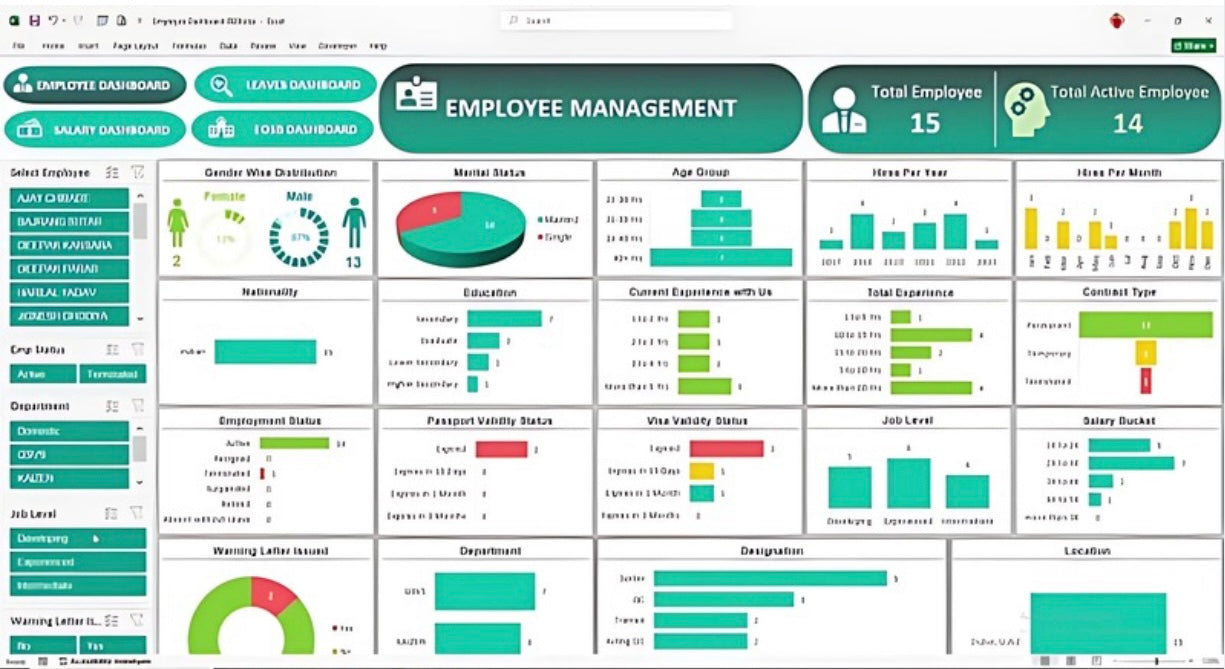Image resolution: width=1225 pixels, height=669 pixels.
Task: Toggle multi-select for Warning Letter slicer
Action: (x=112, y=621)
